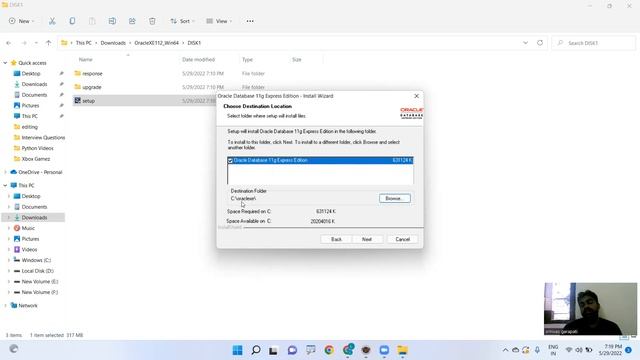Open Xbox Gamez quick access folder
Image resolution: width=640 pixels, height=360 pixels.
36,159
